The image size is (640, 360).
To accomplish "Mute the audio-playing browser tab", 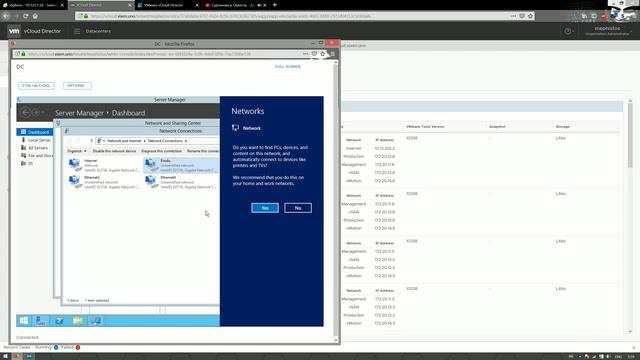I will point(259,5).
